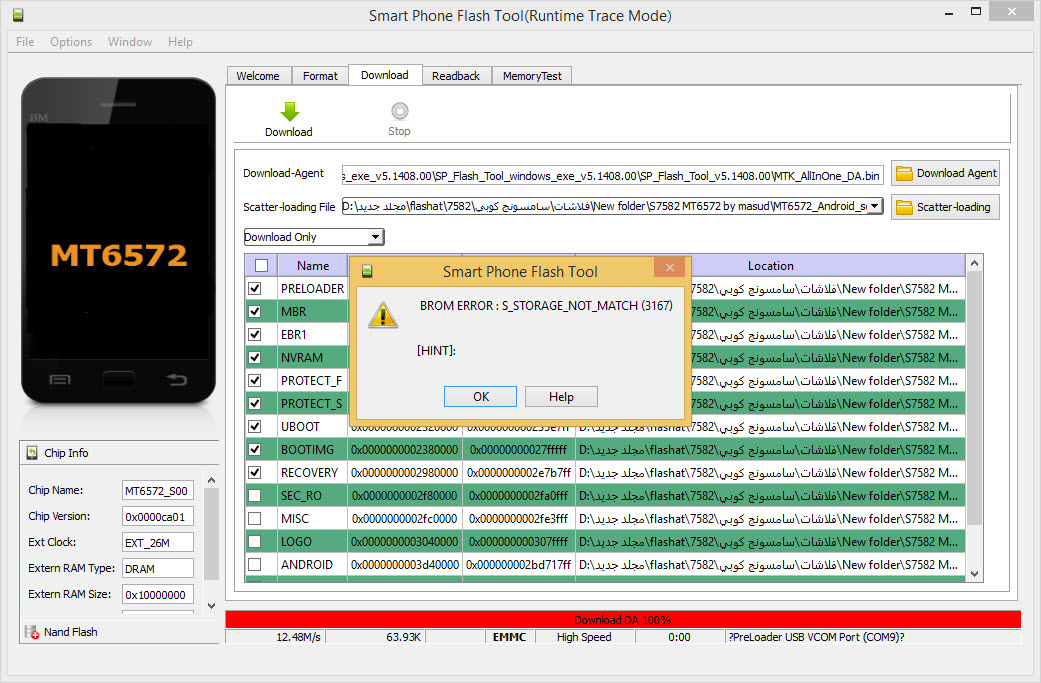Click the Location column header
Image resolution: width=1041 pixels, height=683 pixels.
click(x=770, y=266)
